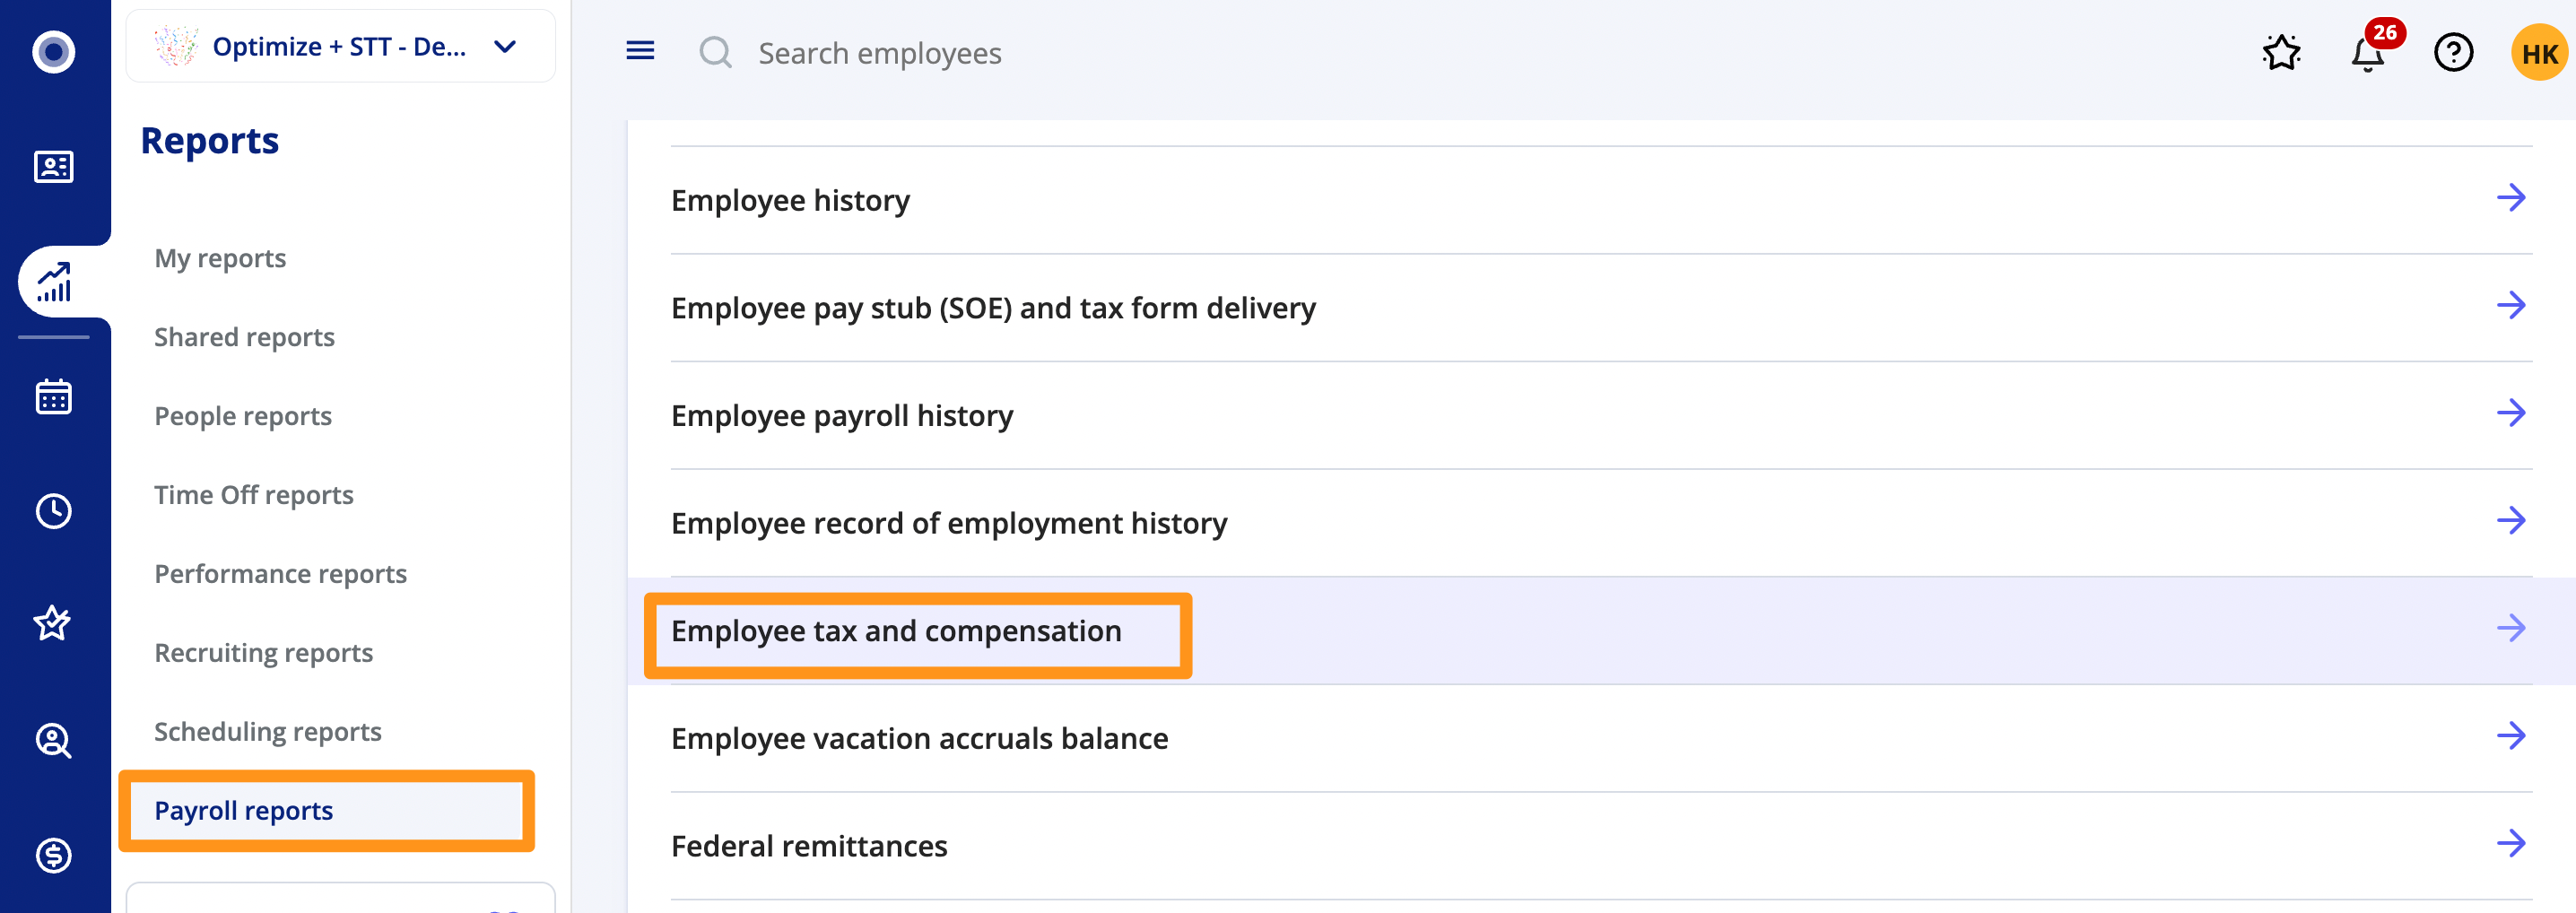
Task: Click arrow for Employee pay stub delivery
Action: coord(2511,306)
